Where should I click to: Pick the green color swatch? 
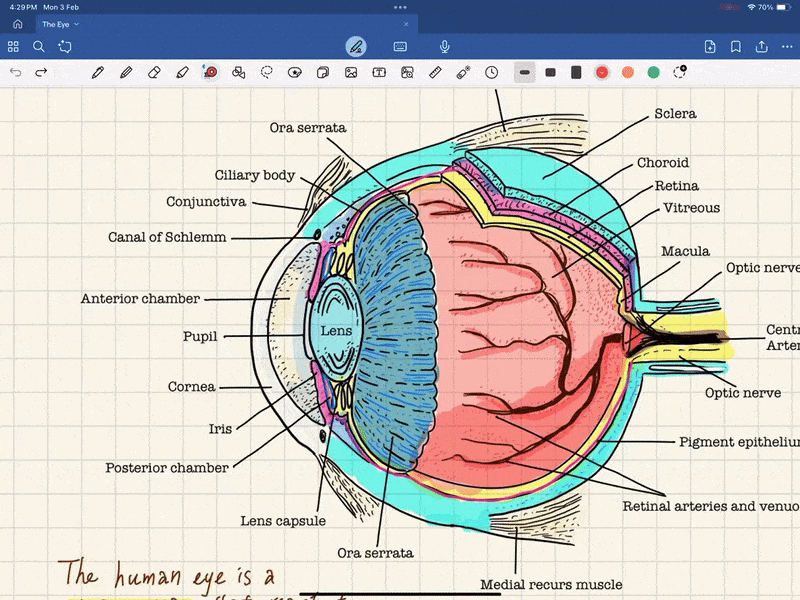653,72
